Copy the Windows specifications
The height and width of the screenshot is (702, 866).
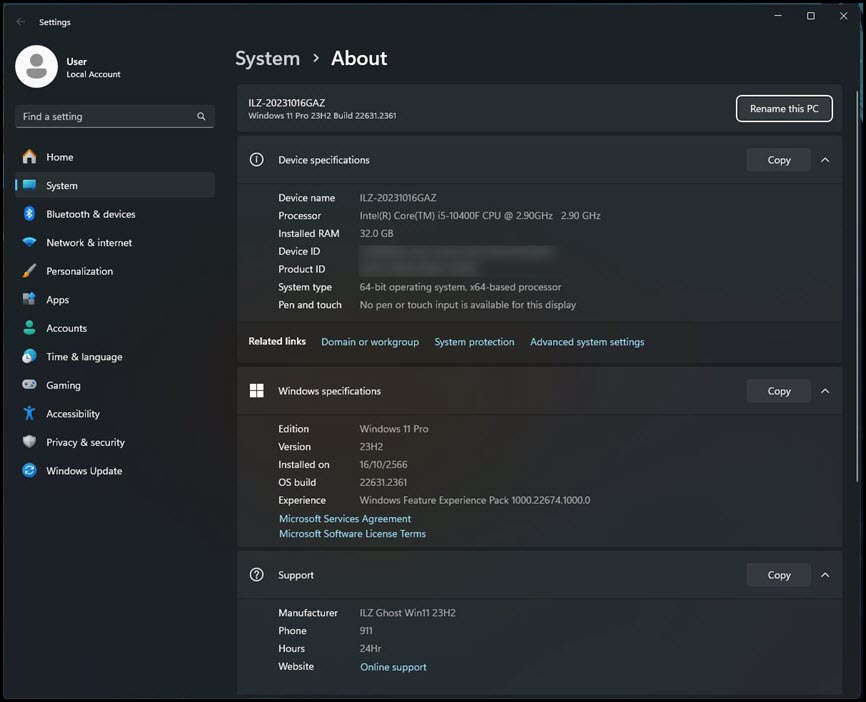point(779,391)
